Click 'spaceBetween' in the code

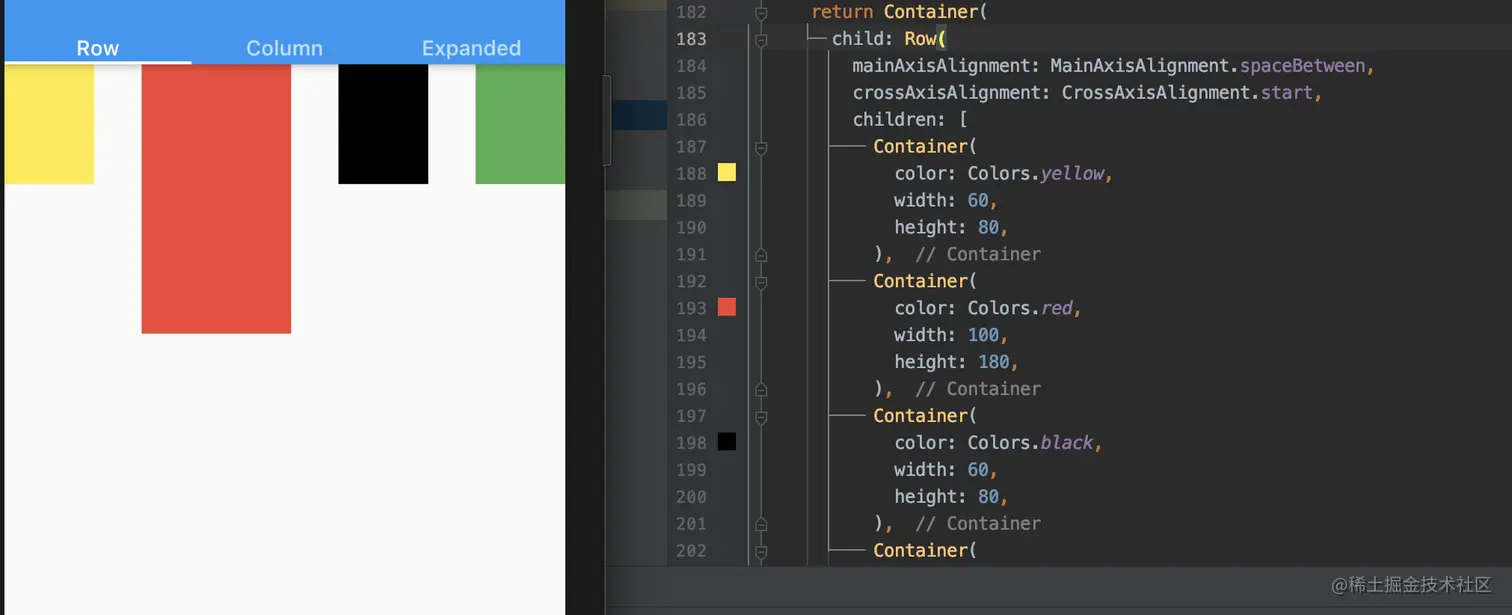click(1303, 66)
